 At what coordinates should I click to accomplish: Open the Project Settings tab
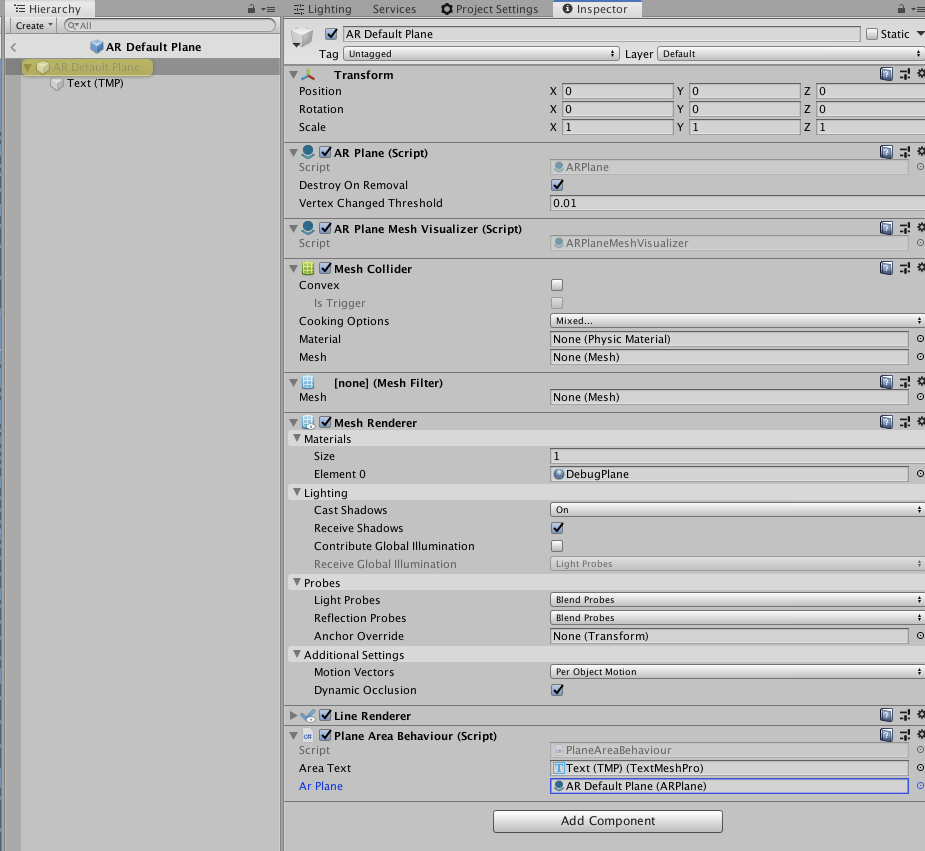point(490,9)
